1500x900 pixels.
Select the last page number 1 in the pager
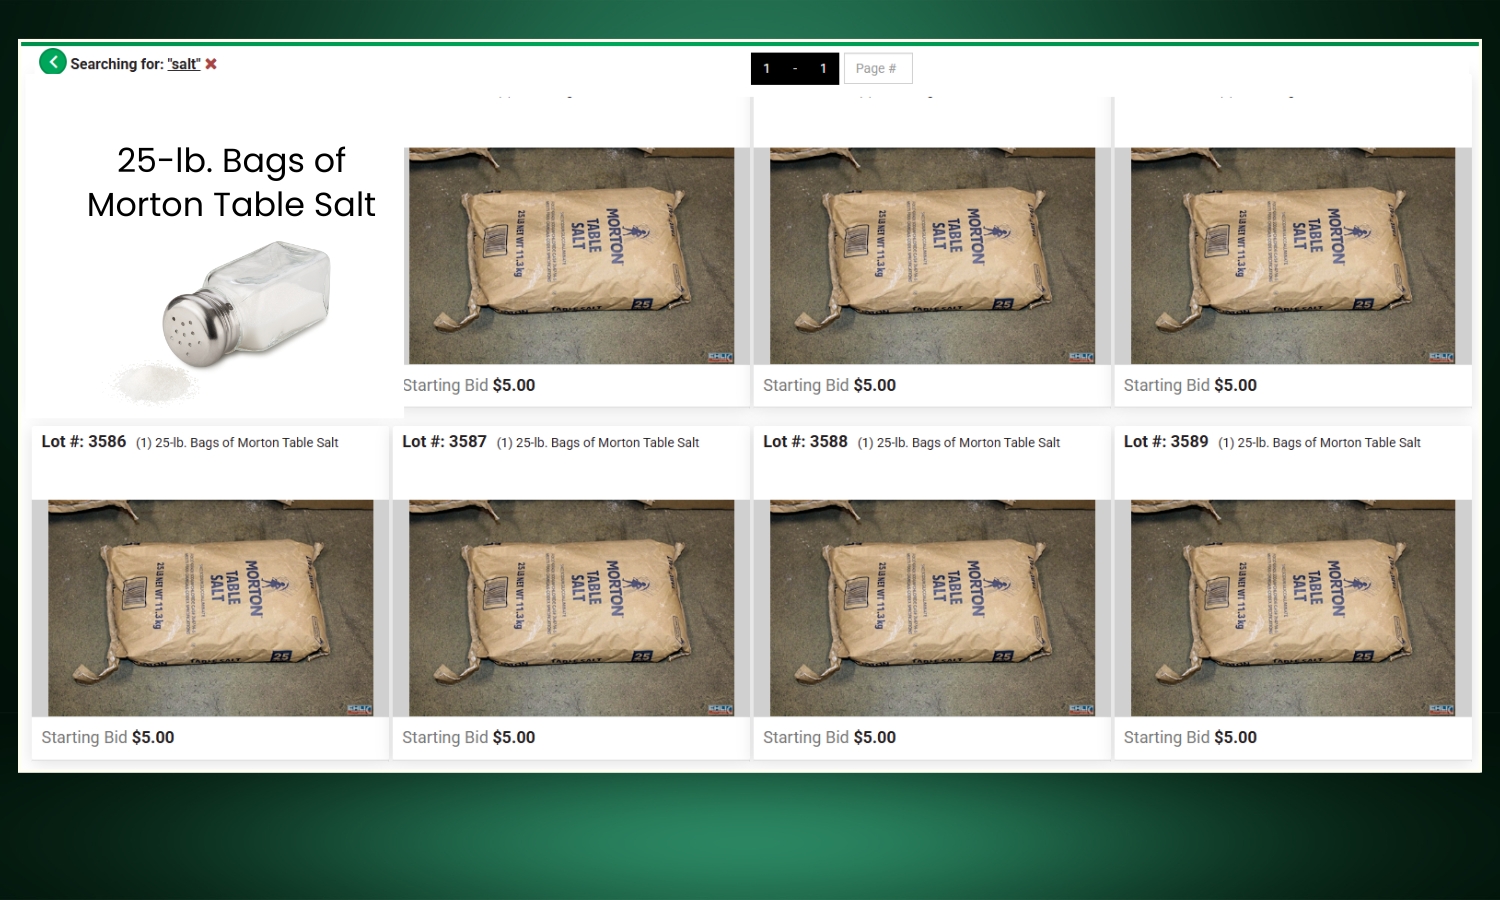(823, 68)
